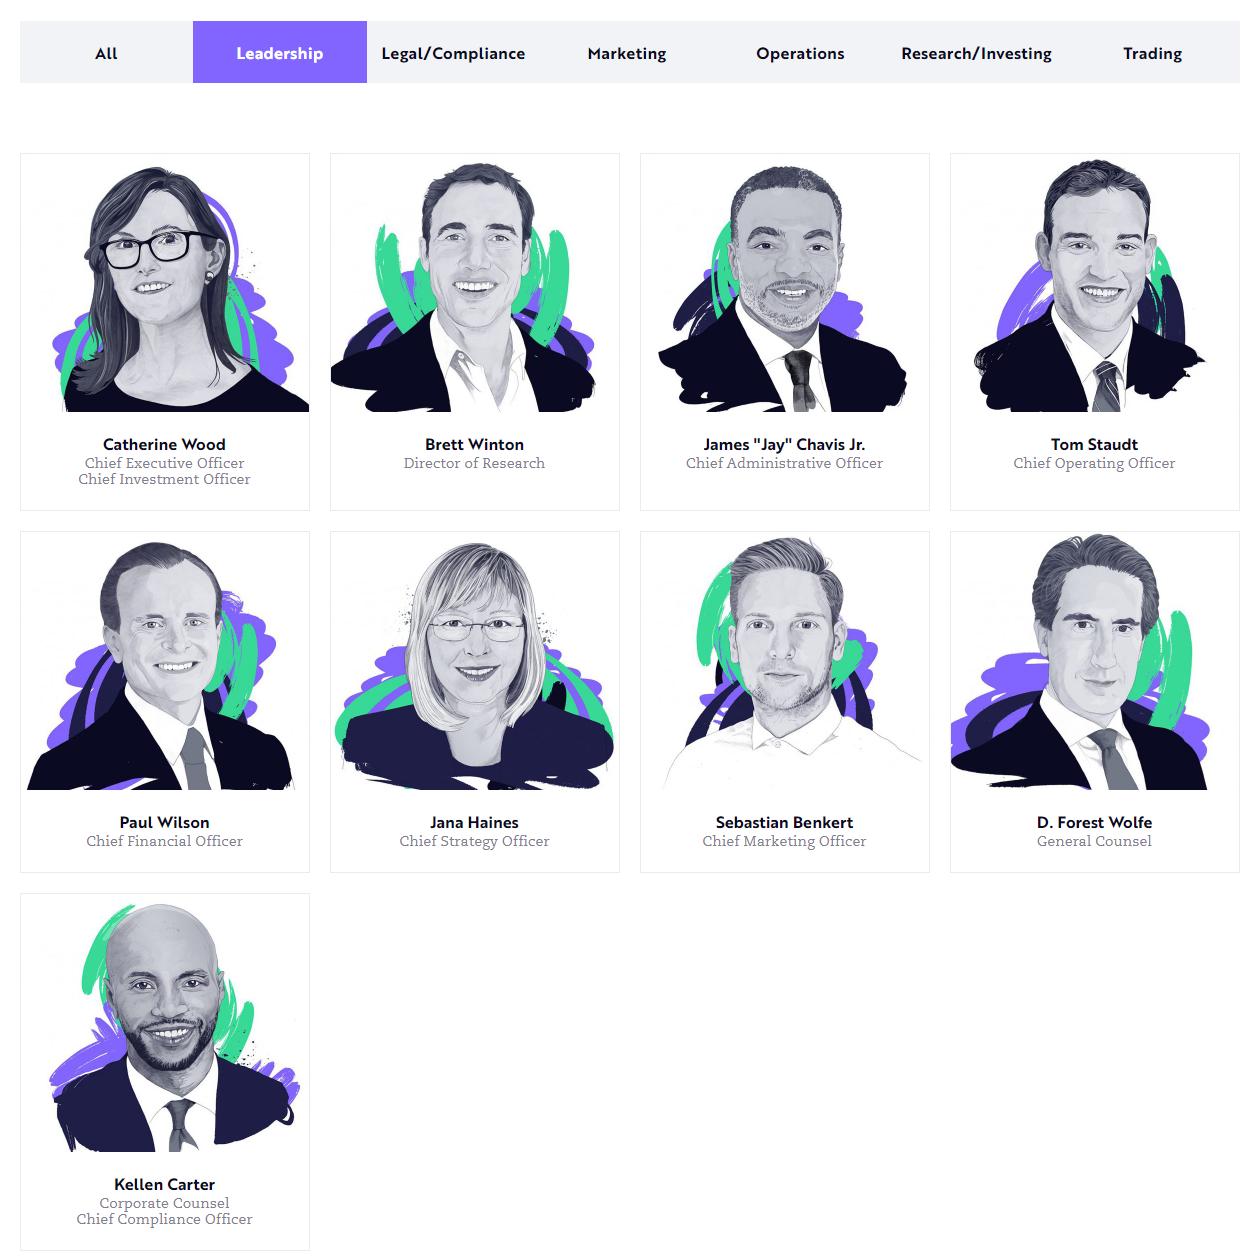Click Sebastian Benkert's portrait image
Image resolution: width=1251 pixels, height=1256 pixels.
point(785,662)
